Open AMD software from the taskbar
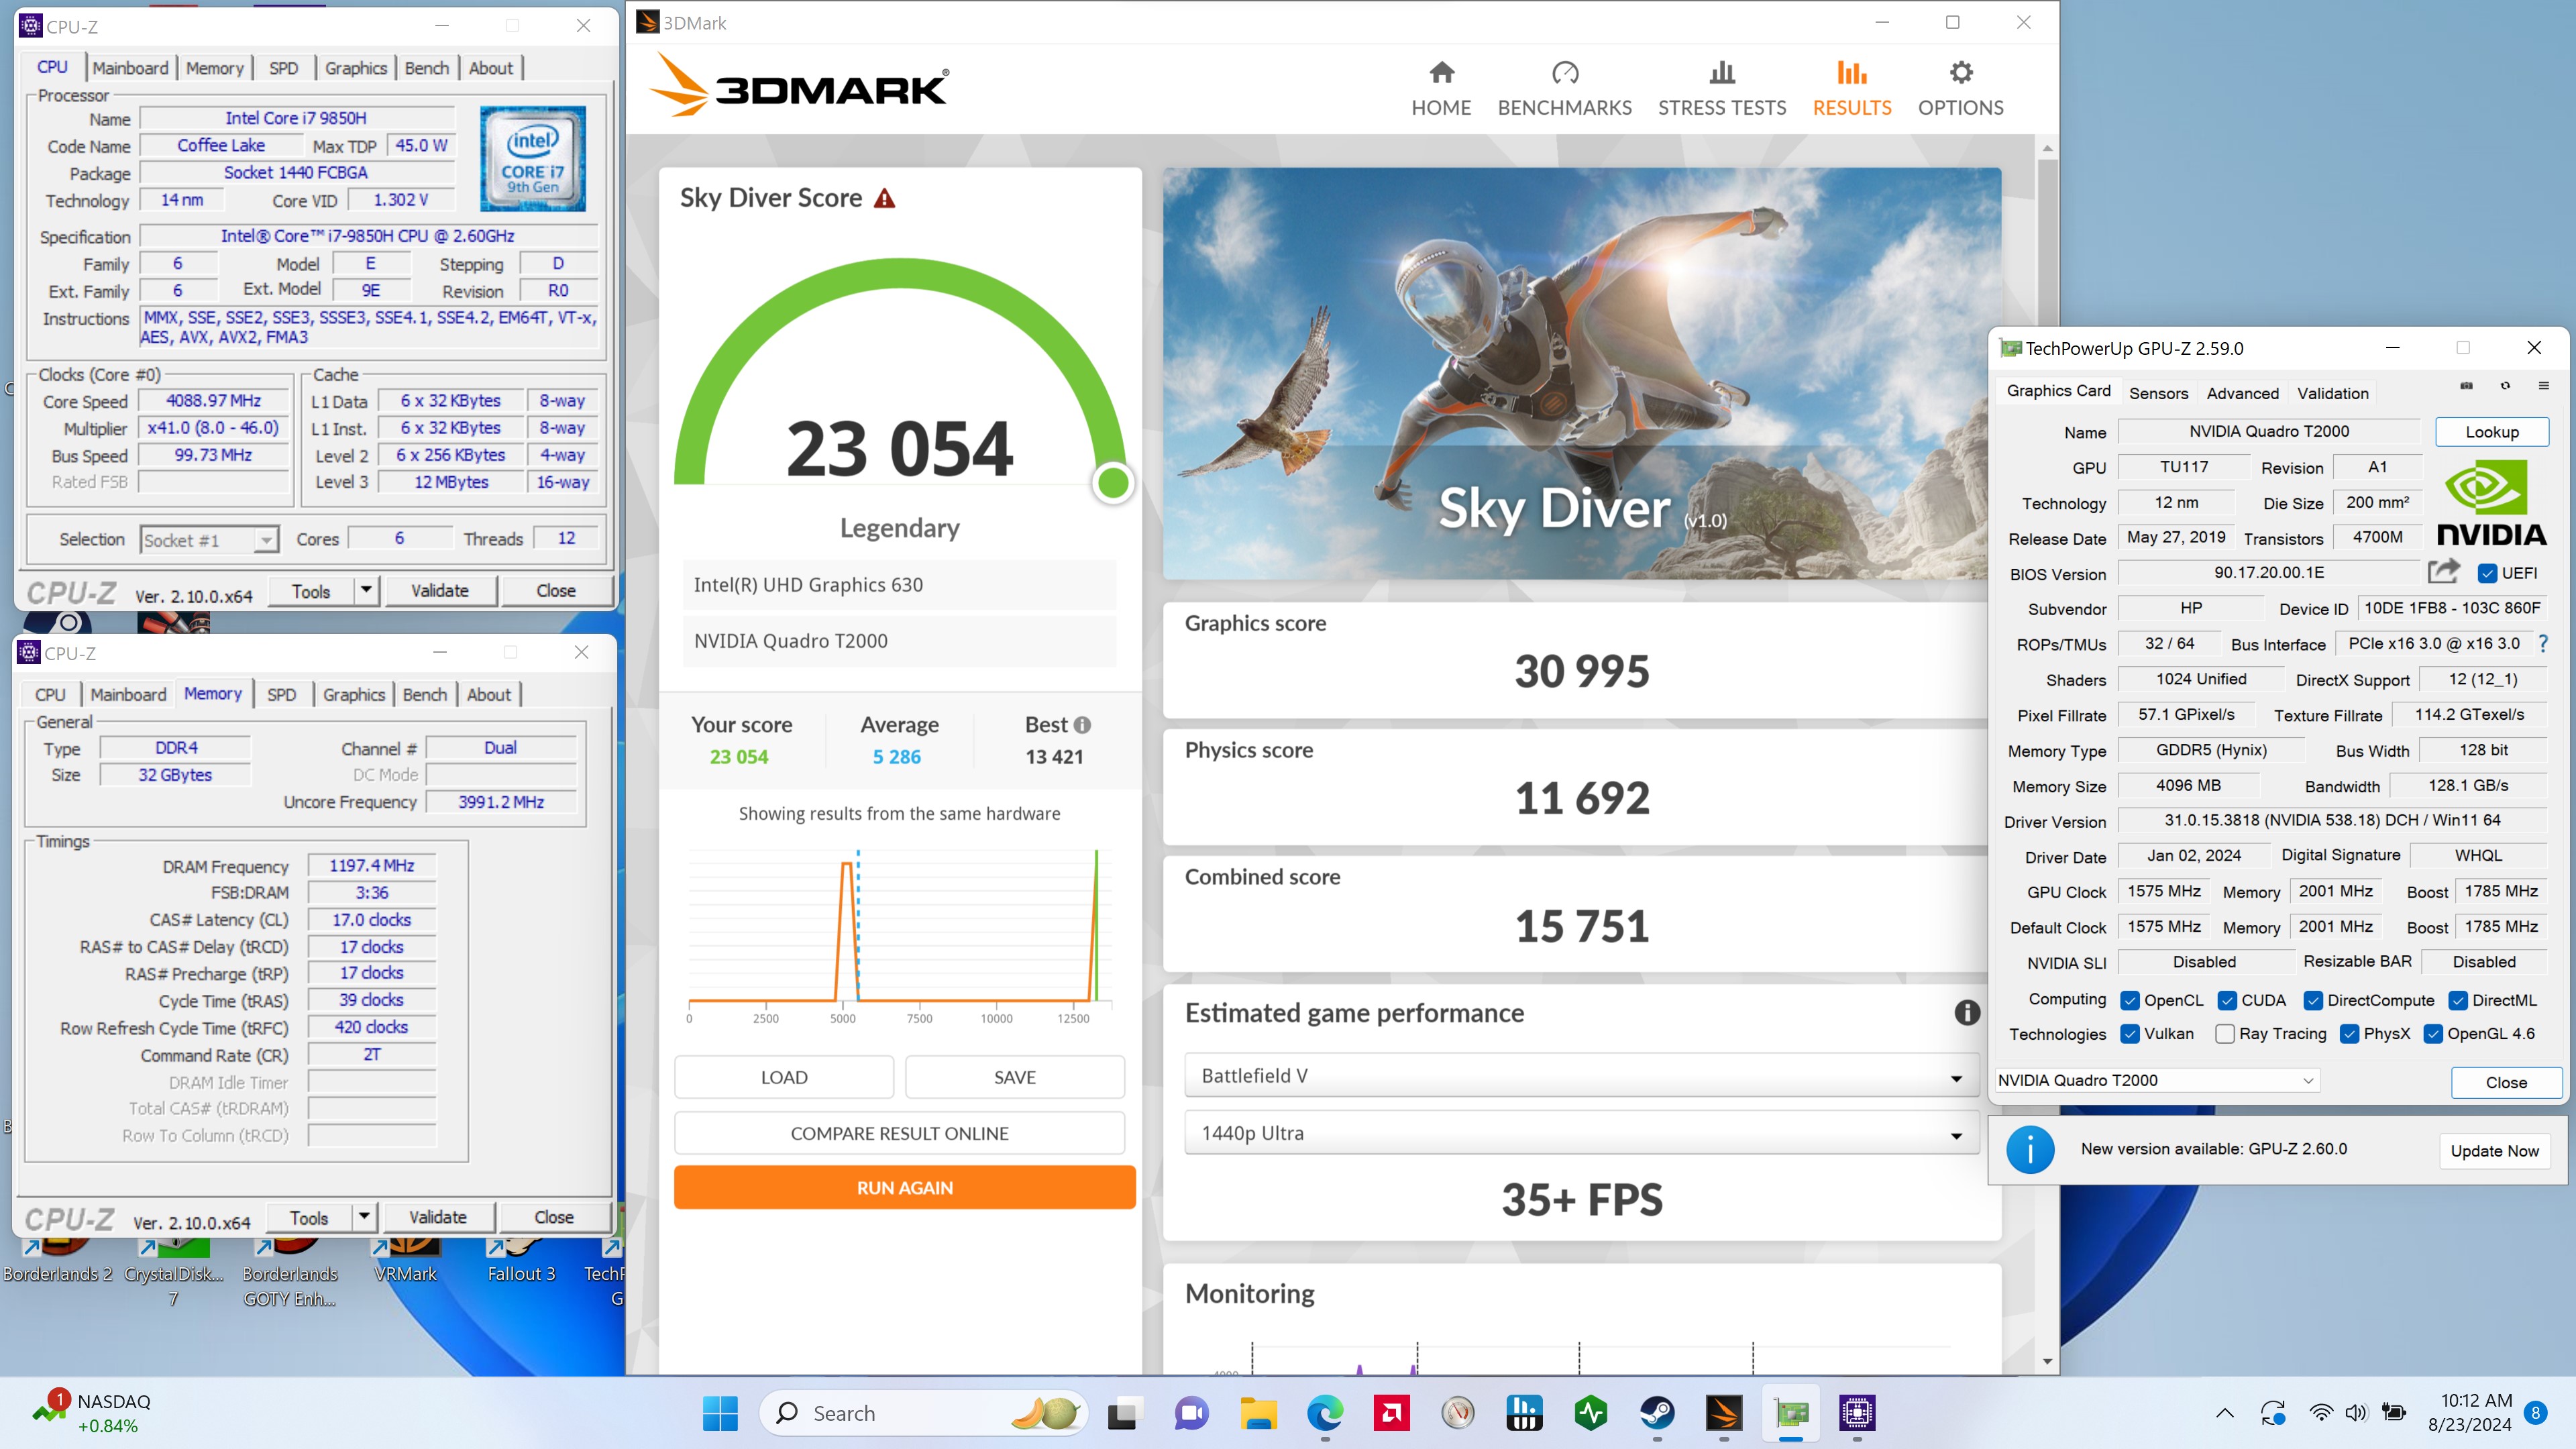Image resolution: width=2576 pixels, height=1449 pixels. (1391, 1413)
